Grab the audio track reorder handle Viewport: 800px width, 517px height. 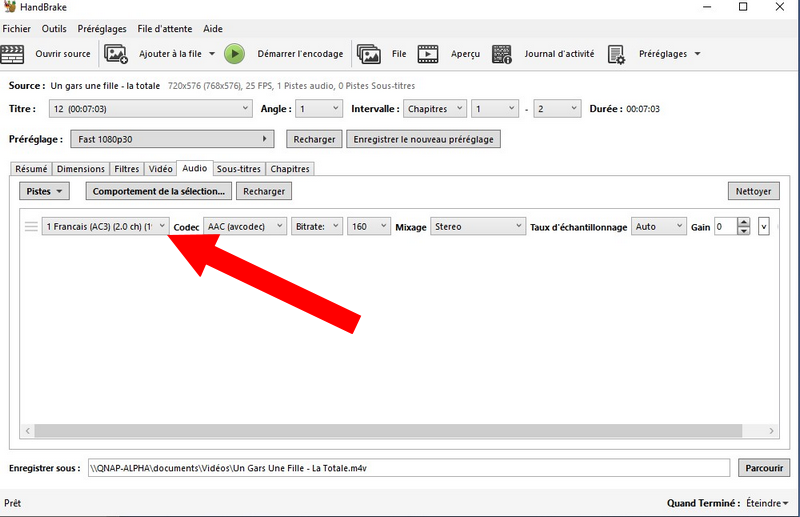click(31, 227)
